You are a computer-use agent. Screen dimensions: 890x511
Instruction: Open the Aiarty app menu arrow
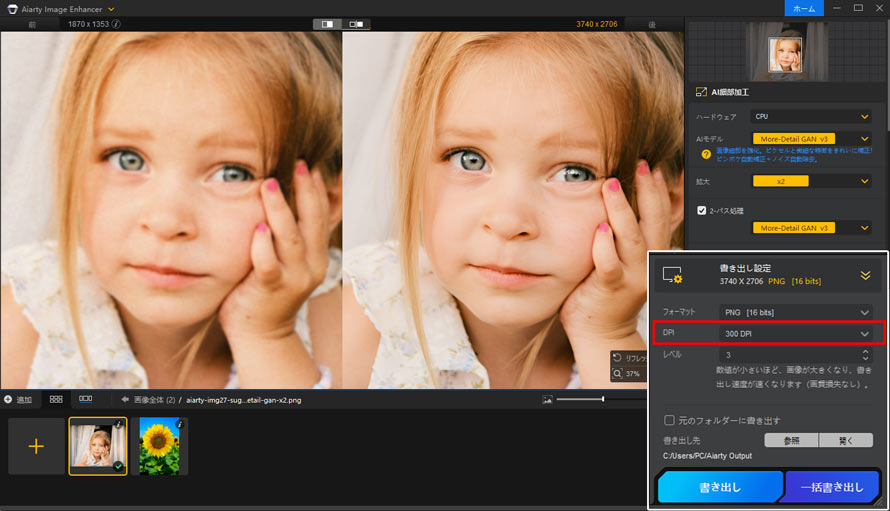click(x=111, y=9)
